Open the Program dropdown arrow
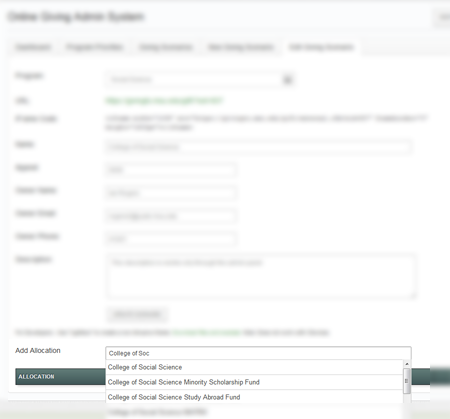The height and width of the screenshot is (419, 450). [288, 80]
